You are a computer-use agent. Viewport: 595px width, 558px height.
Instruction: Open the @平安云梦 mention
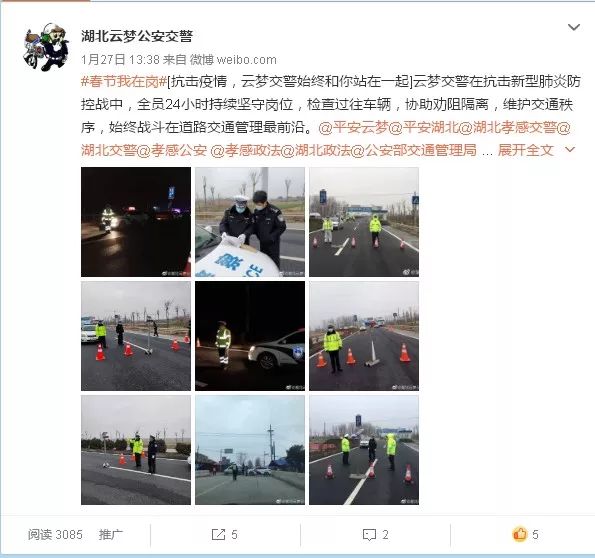(x=354, y=127)
